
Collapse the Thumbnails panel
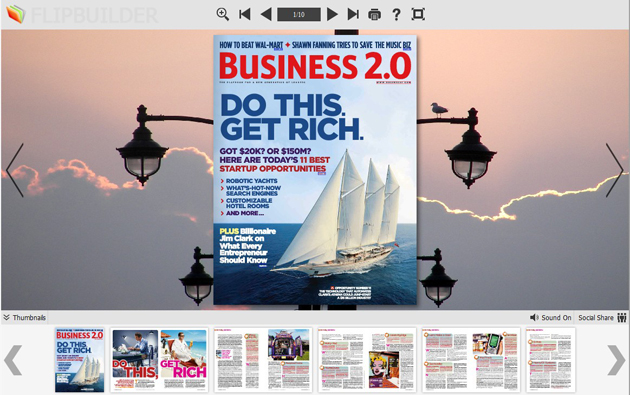[x=25, y=317]
